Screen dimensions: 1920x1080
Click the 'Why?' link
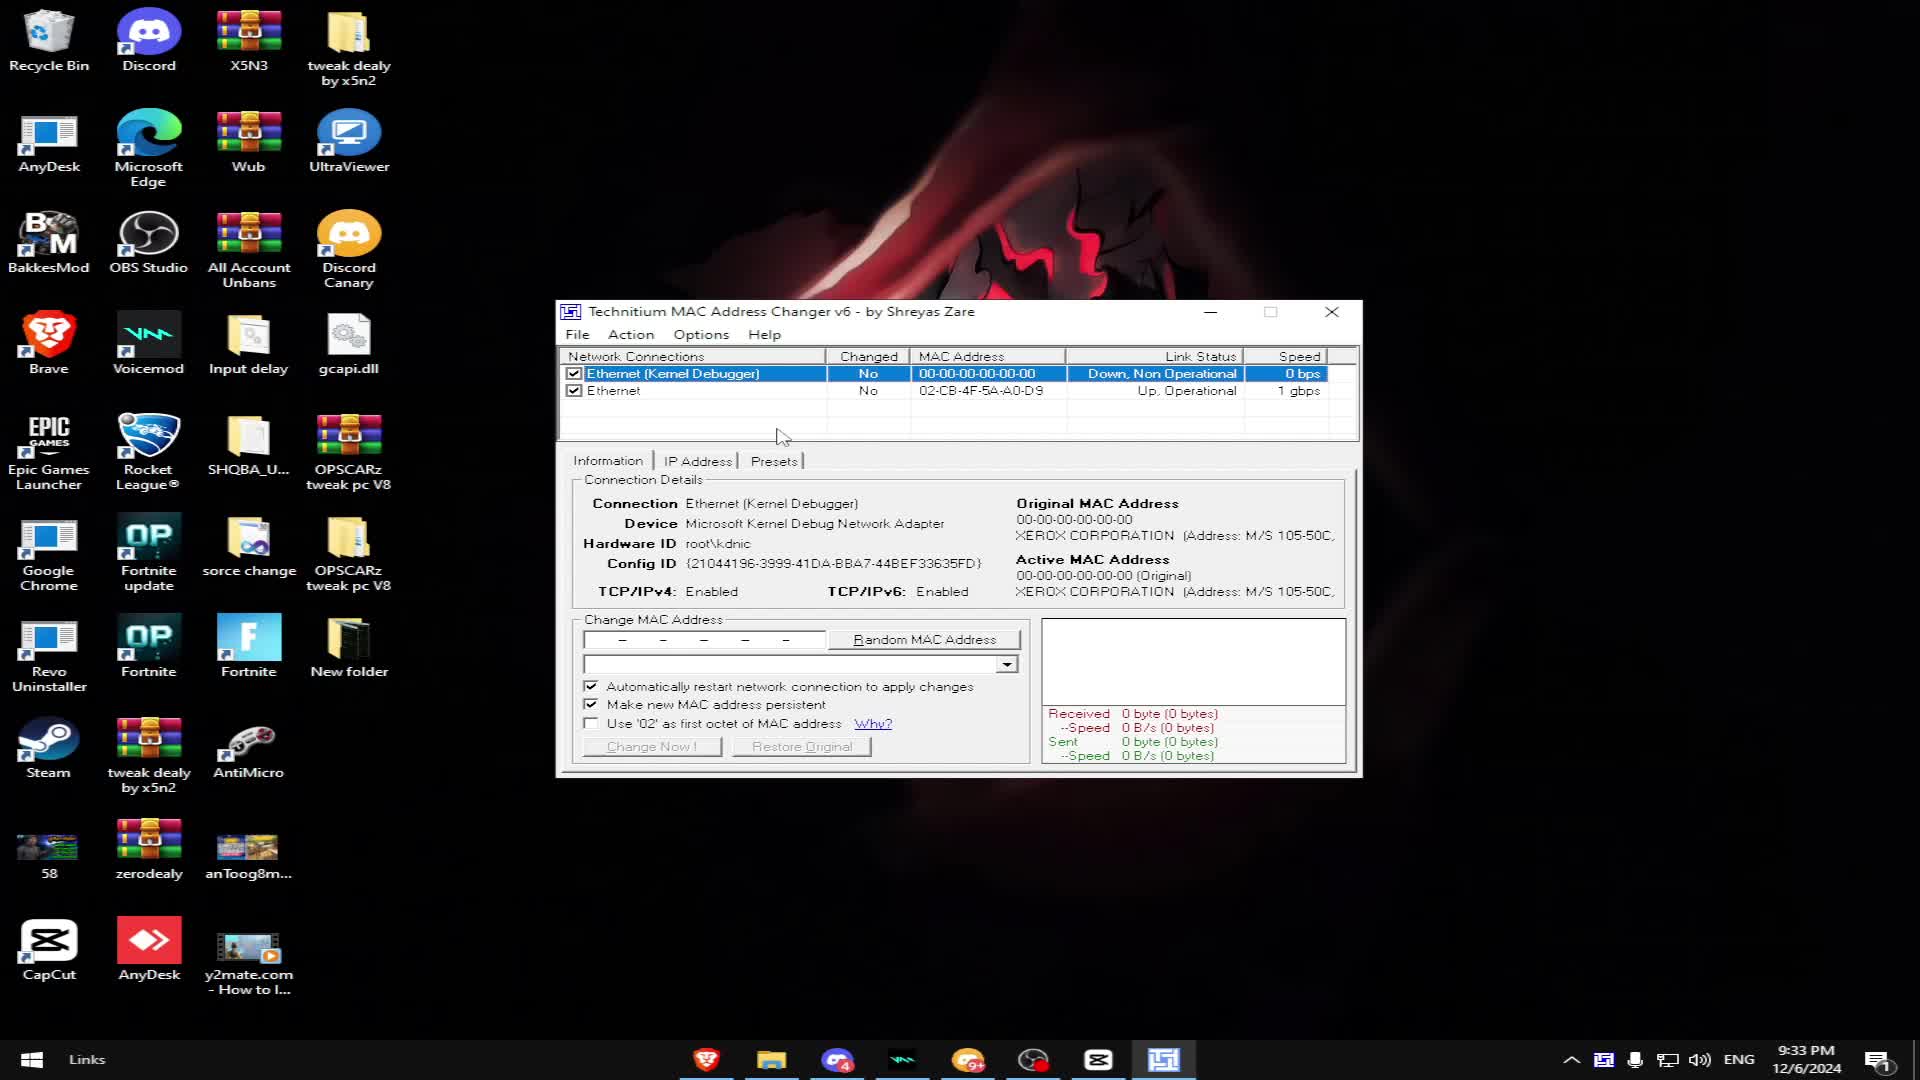[x=872, y=723]
